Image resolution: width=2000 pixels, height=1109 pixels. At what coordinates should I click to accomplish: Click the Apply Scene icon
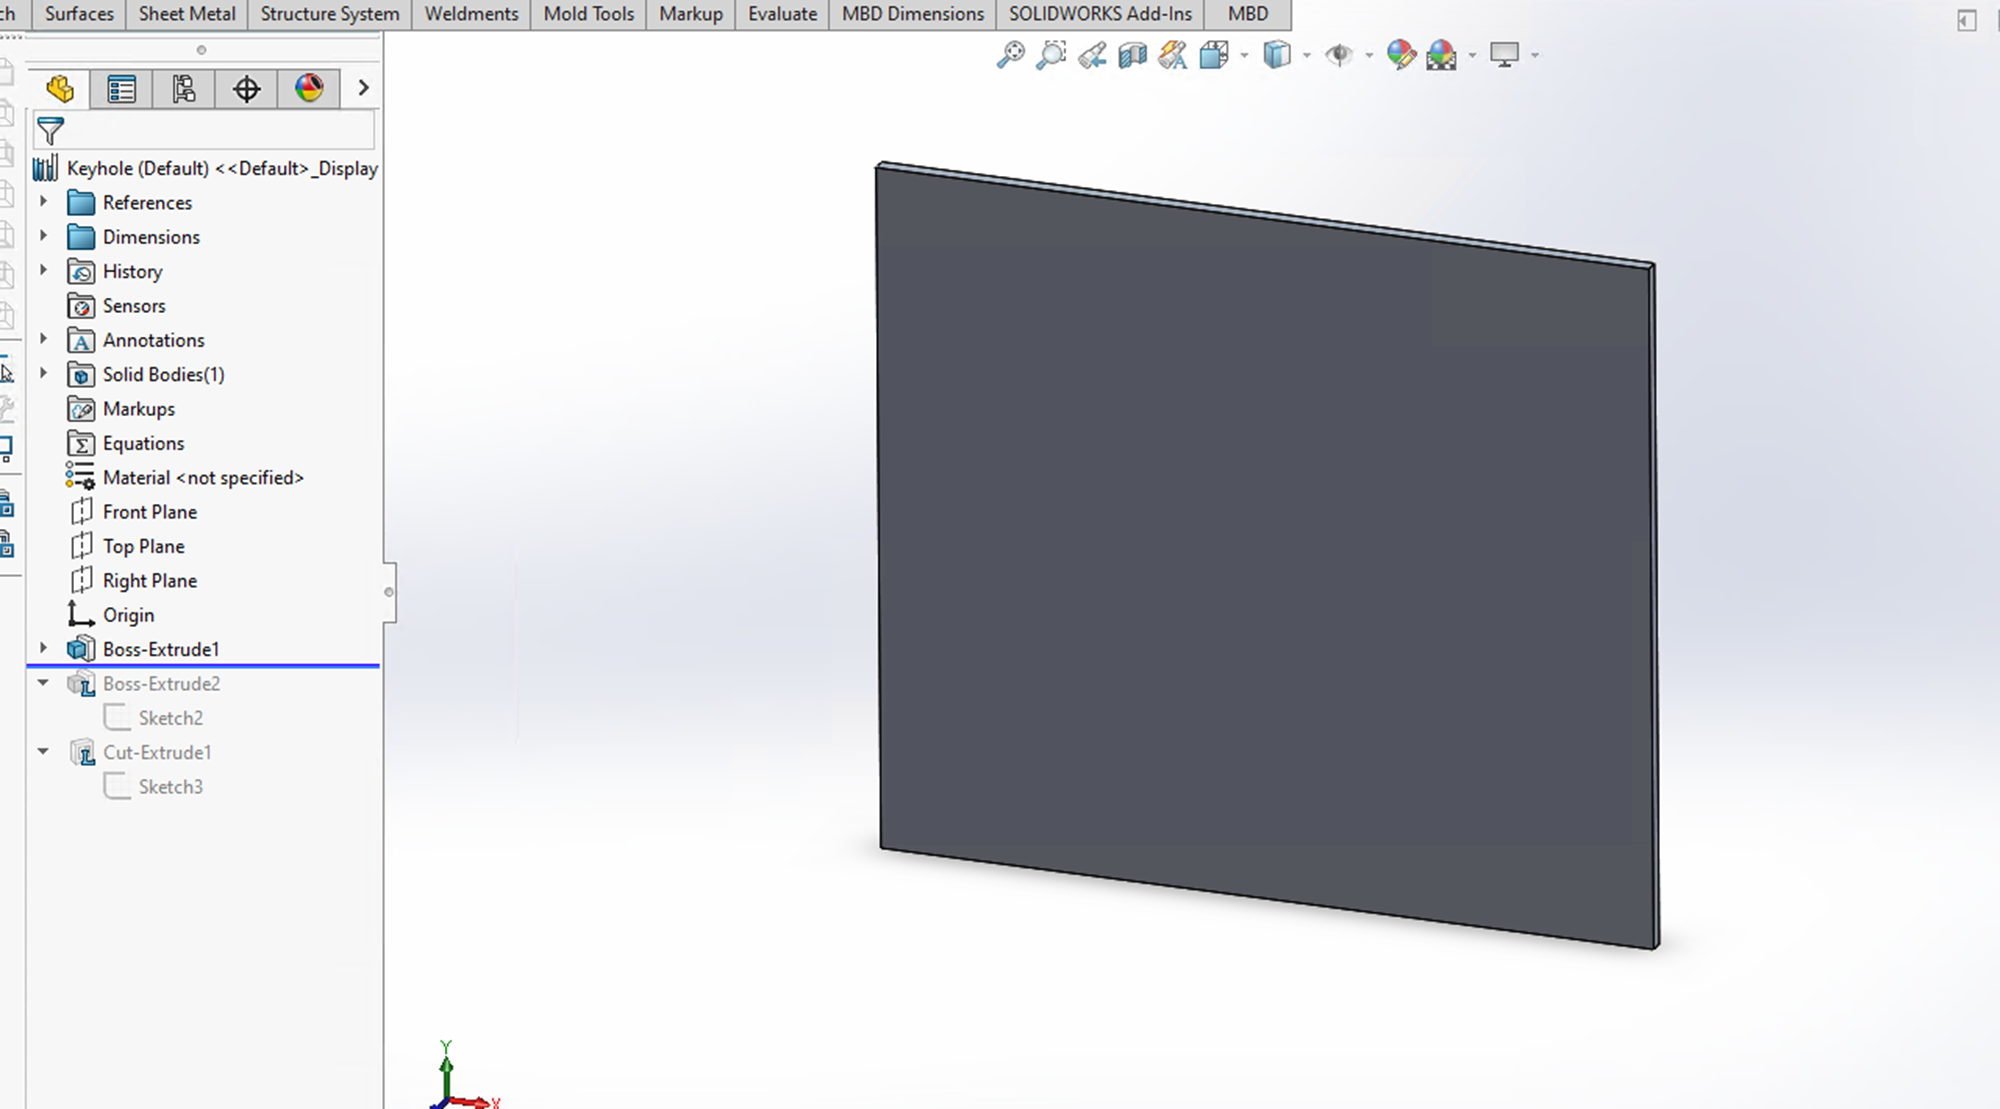click(x=1443, y=57)
